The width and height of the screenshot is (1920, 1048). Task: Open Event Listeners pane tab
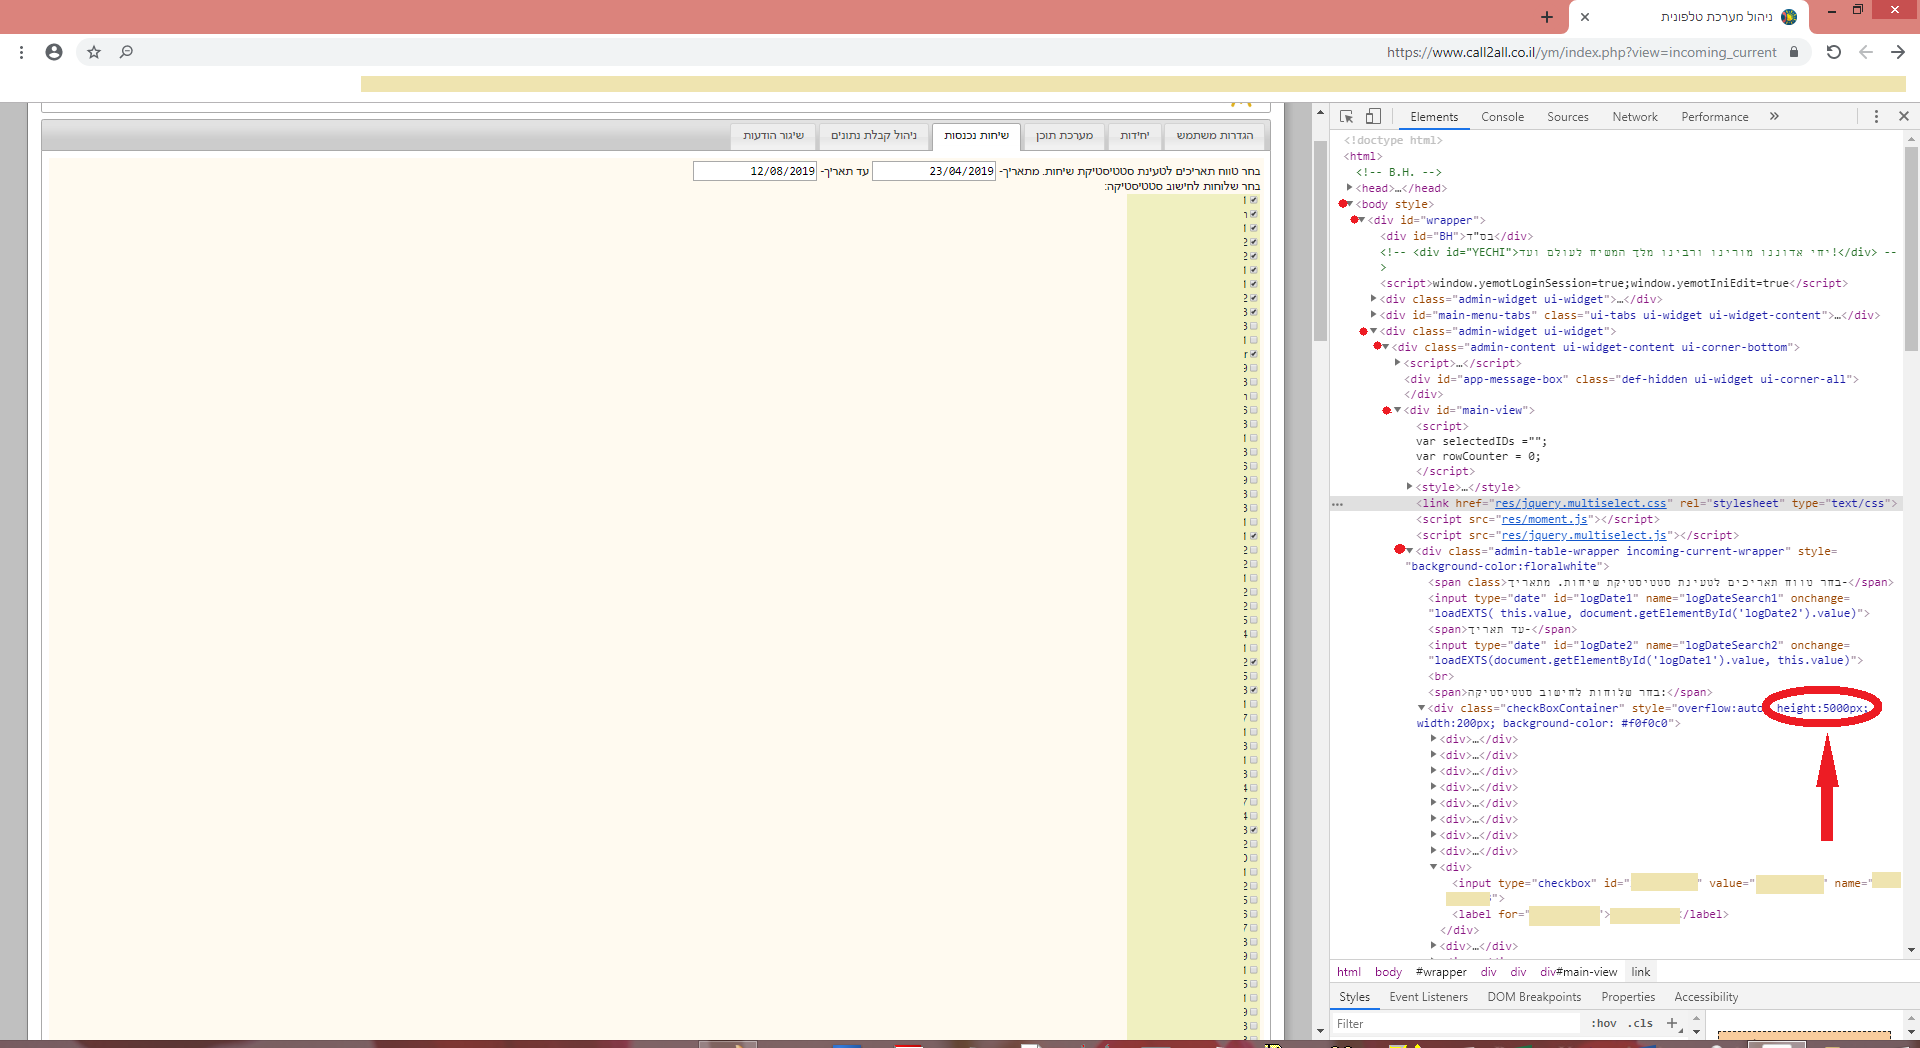pyautogui.click(x=1428, y=997)
